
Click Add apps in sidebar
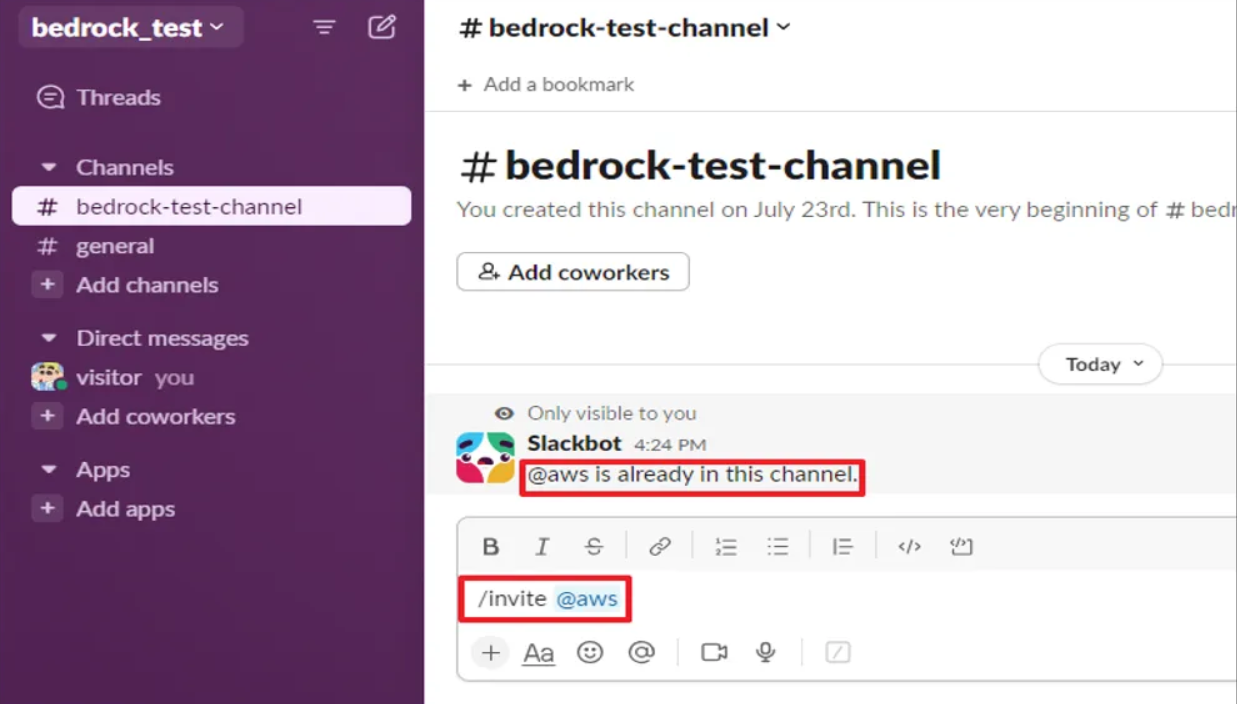(x=105, y=509)
